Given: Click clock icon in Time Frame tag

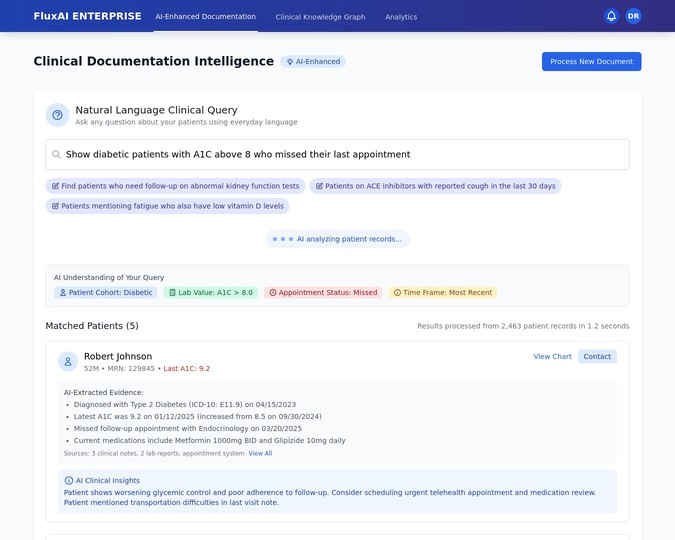Looking at the screenshot, I should (x=397, y=292).
